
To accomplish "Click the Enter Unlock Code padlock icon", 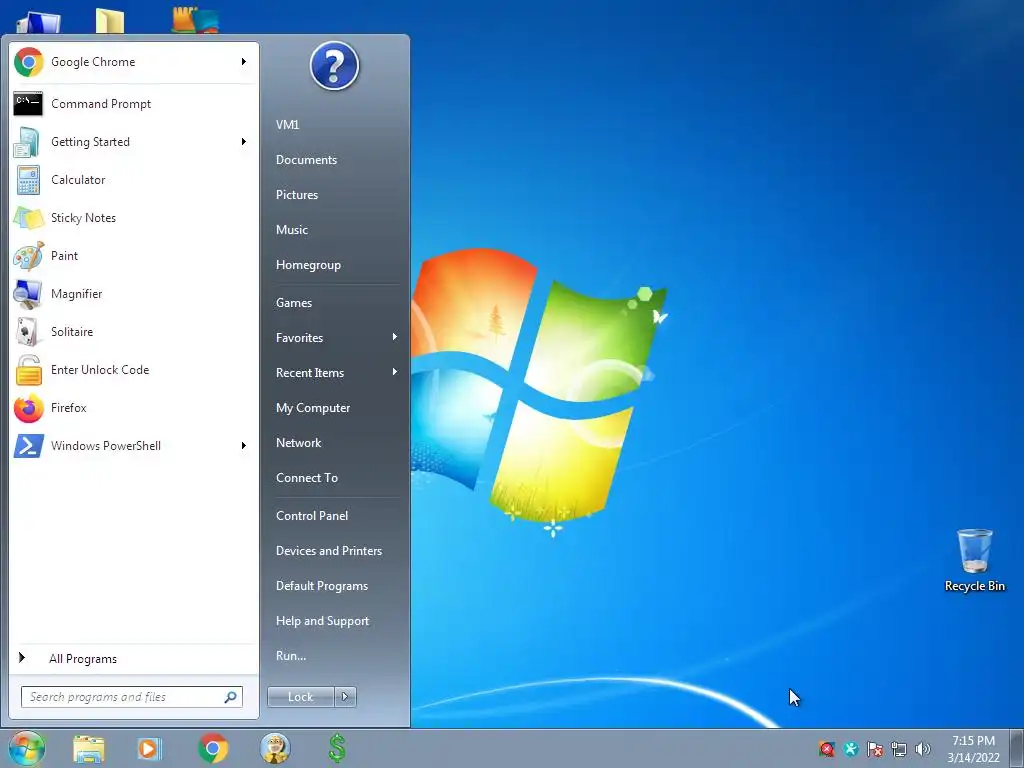I will pyautogui.click(x=29, y=370).
